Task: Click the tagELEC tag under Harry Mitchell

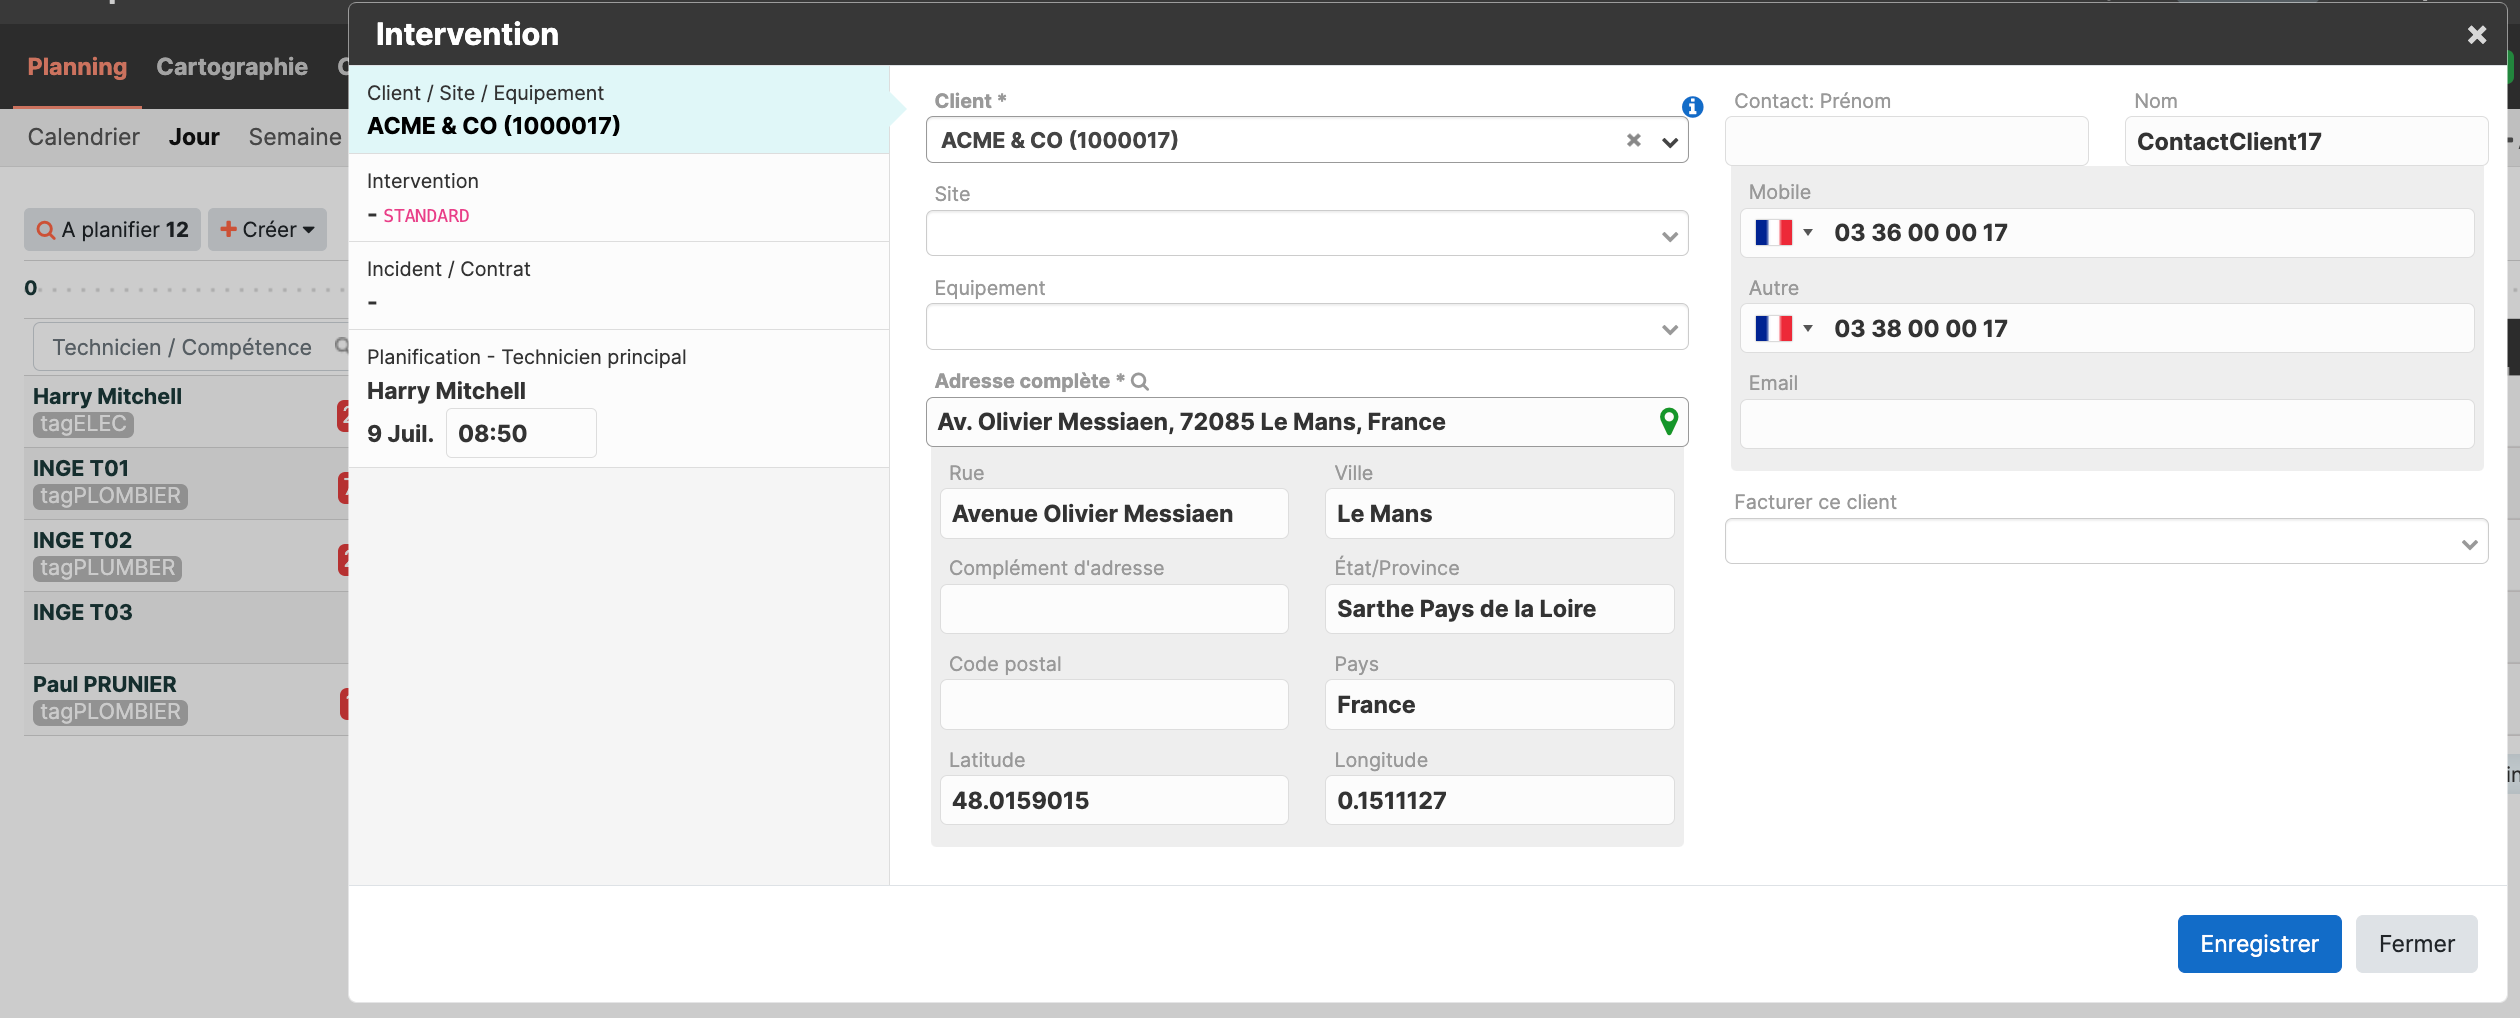Action: click(83, 424)
